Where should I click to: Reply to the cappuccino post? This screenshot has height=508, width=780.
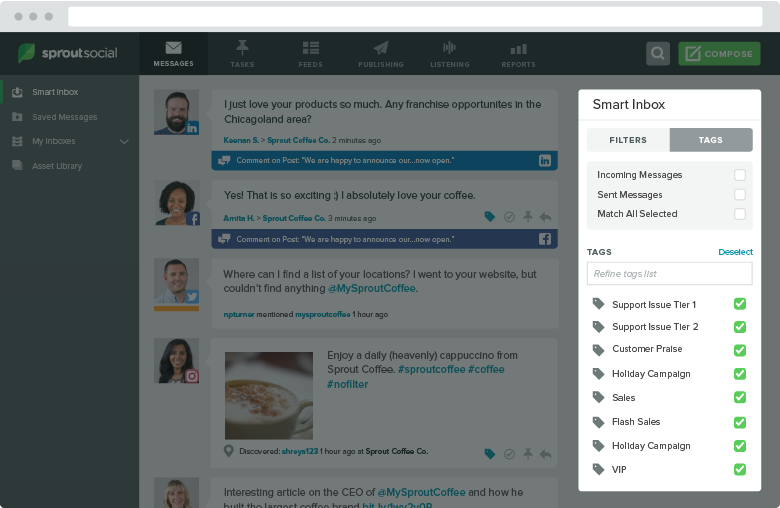[546, 454]
